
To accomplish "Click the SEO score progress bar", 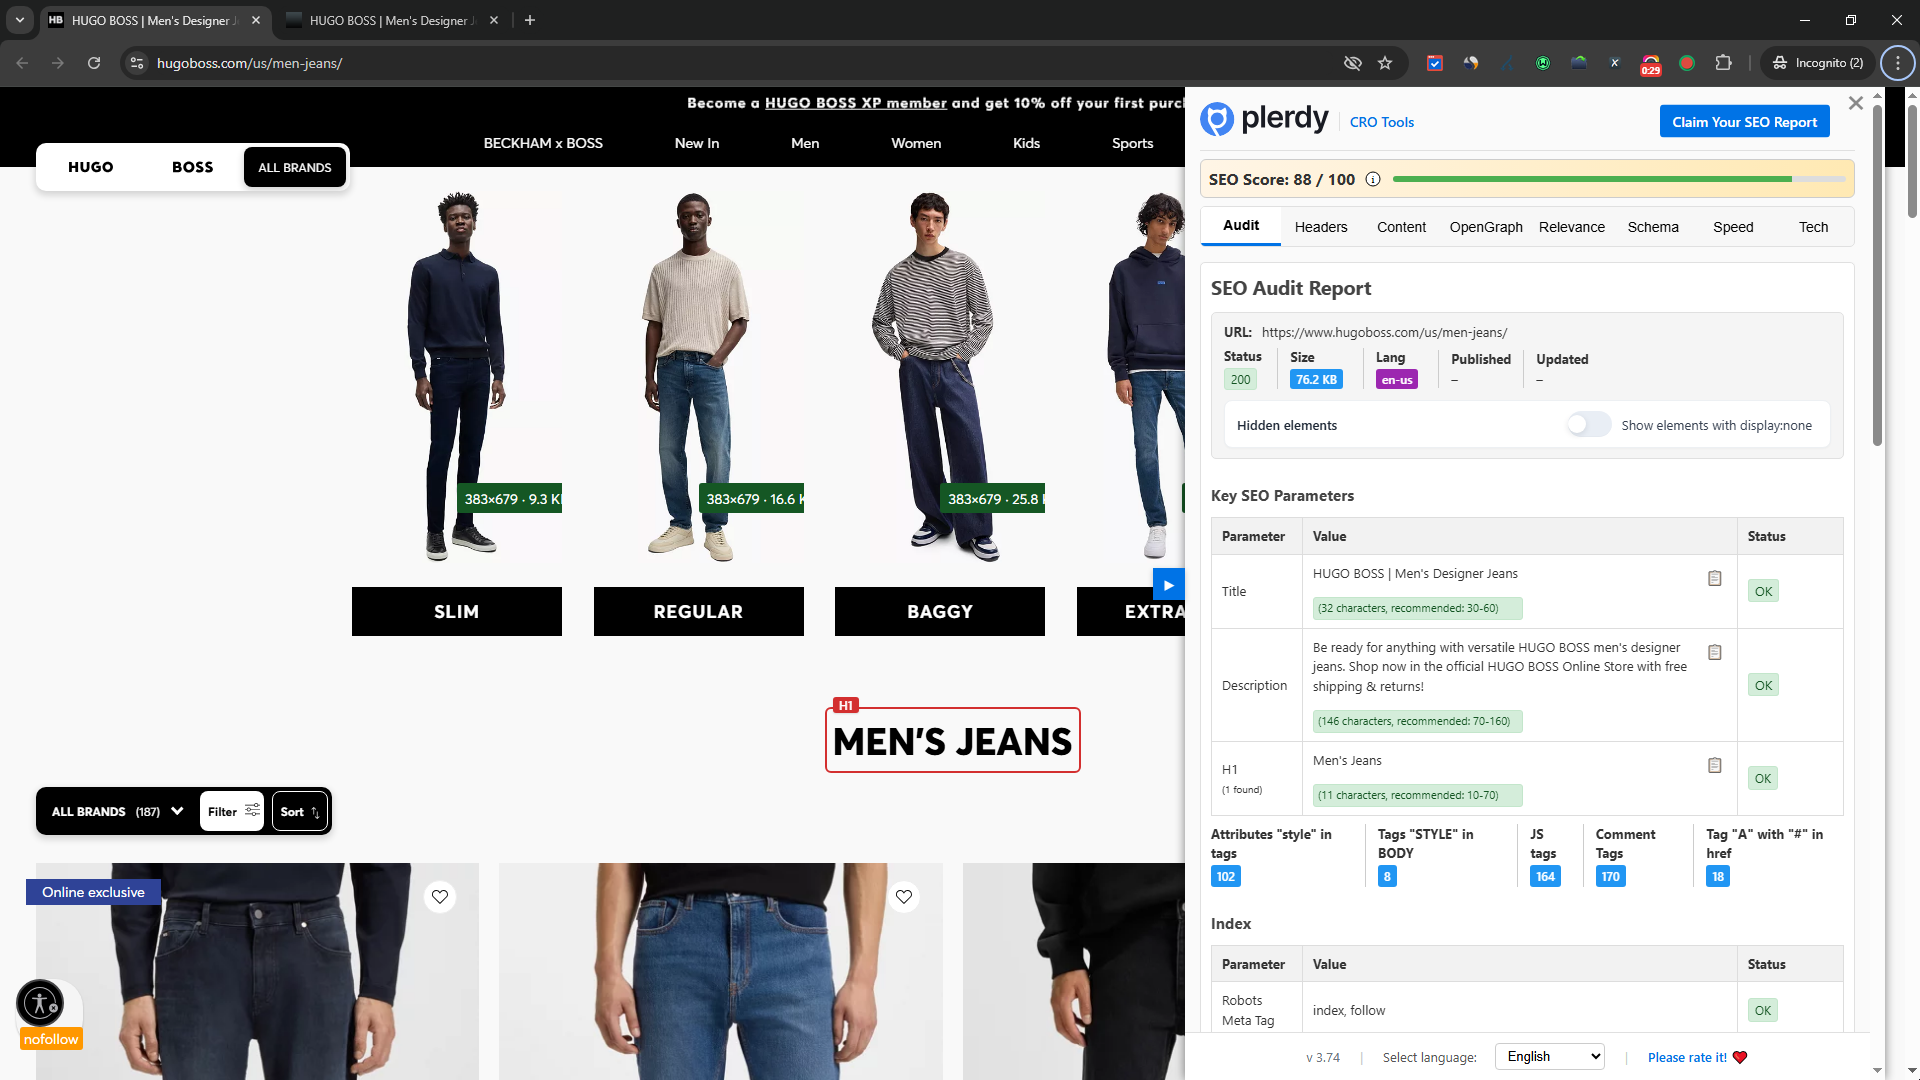I will point(1618,180).
